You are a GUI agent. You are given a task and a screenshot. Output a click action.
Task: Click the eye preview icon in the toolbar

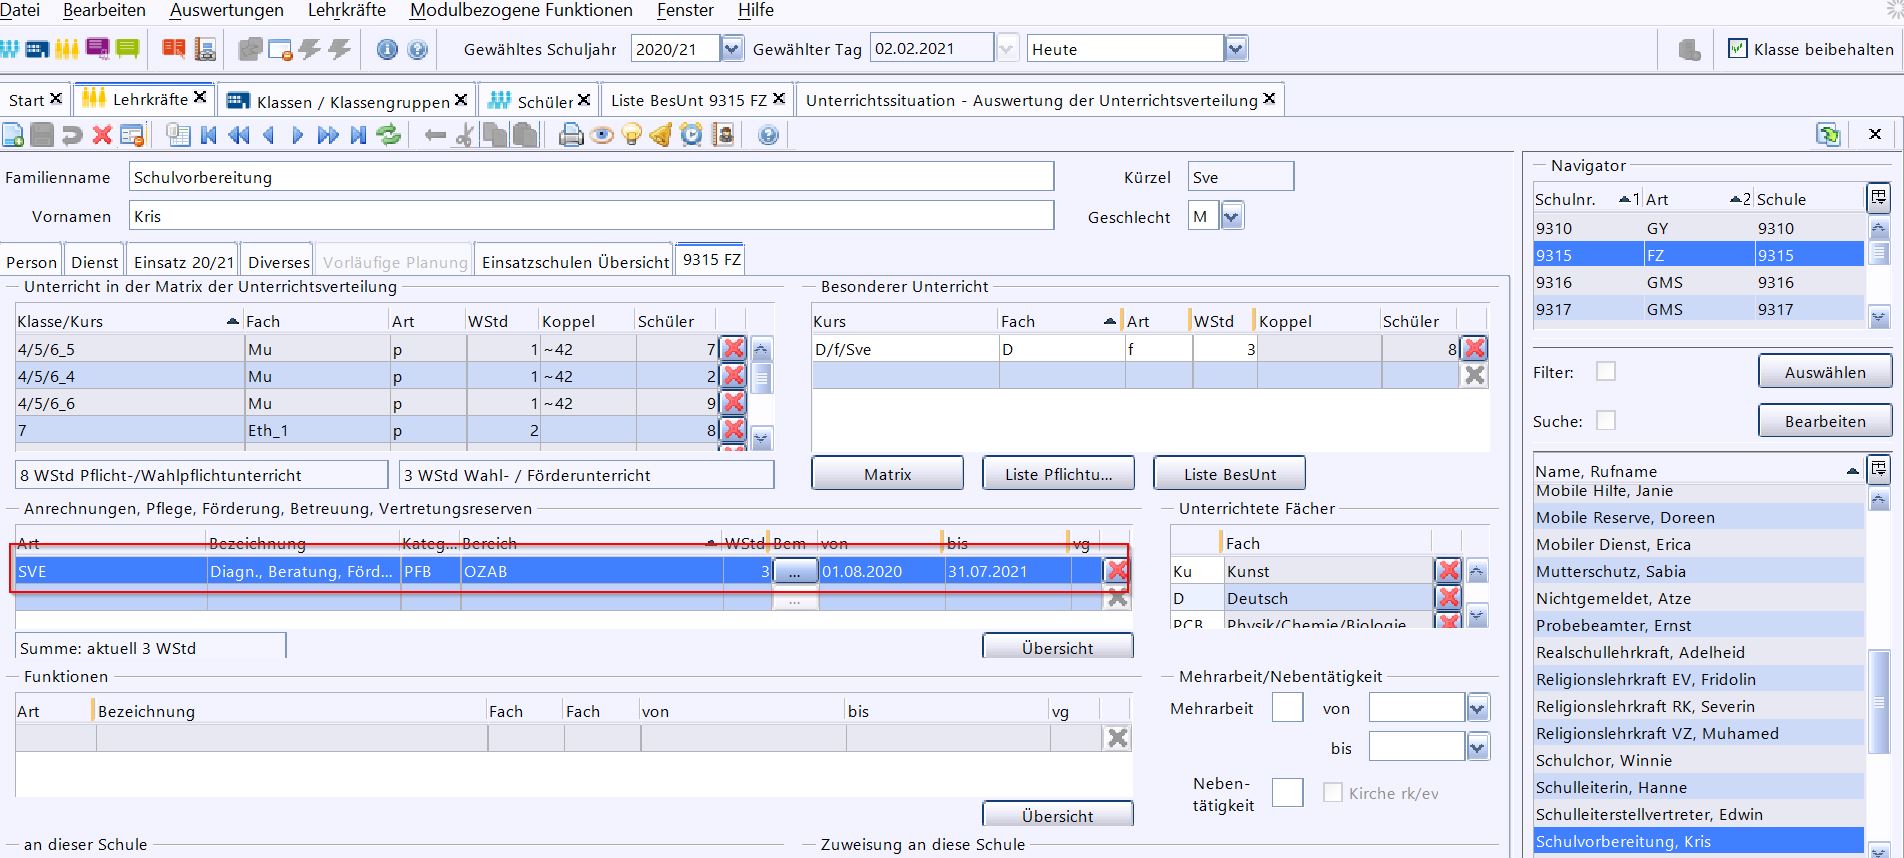click(x=601, y=135)
